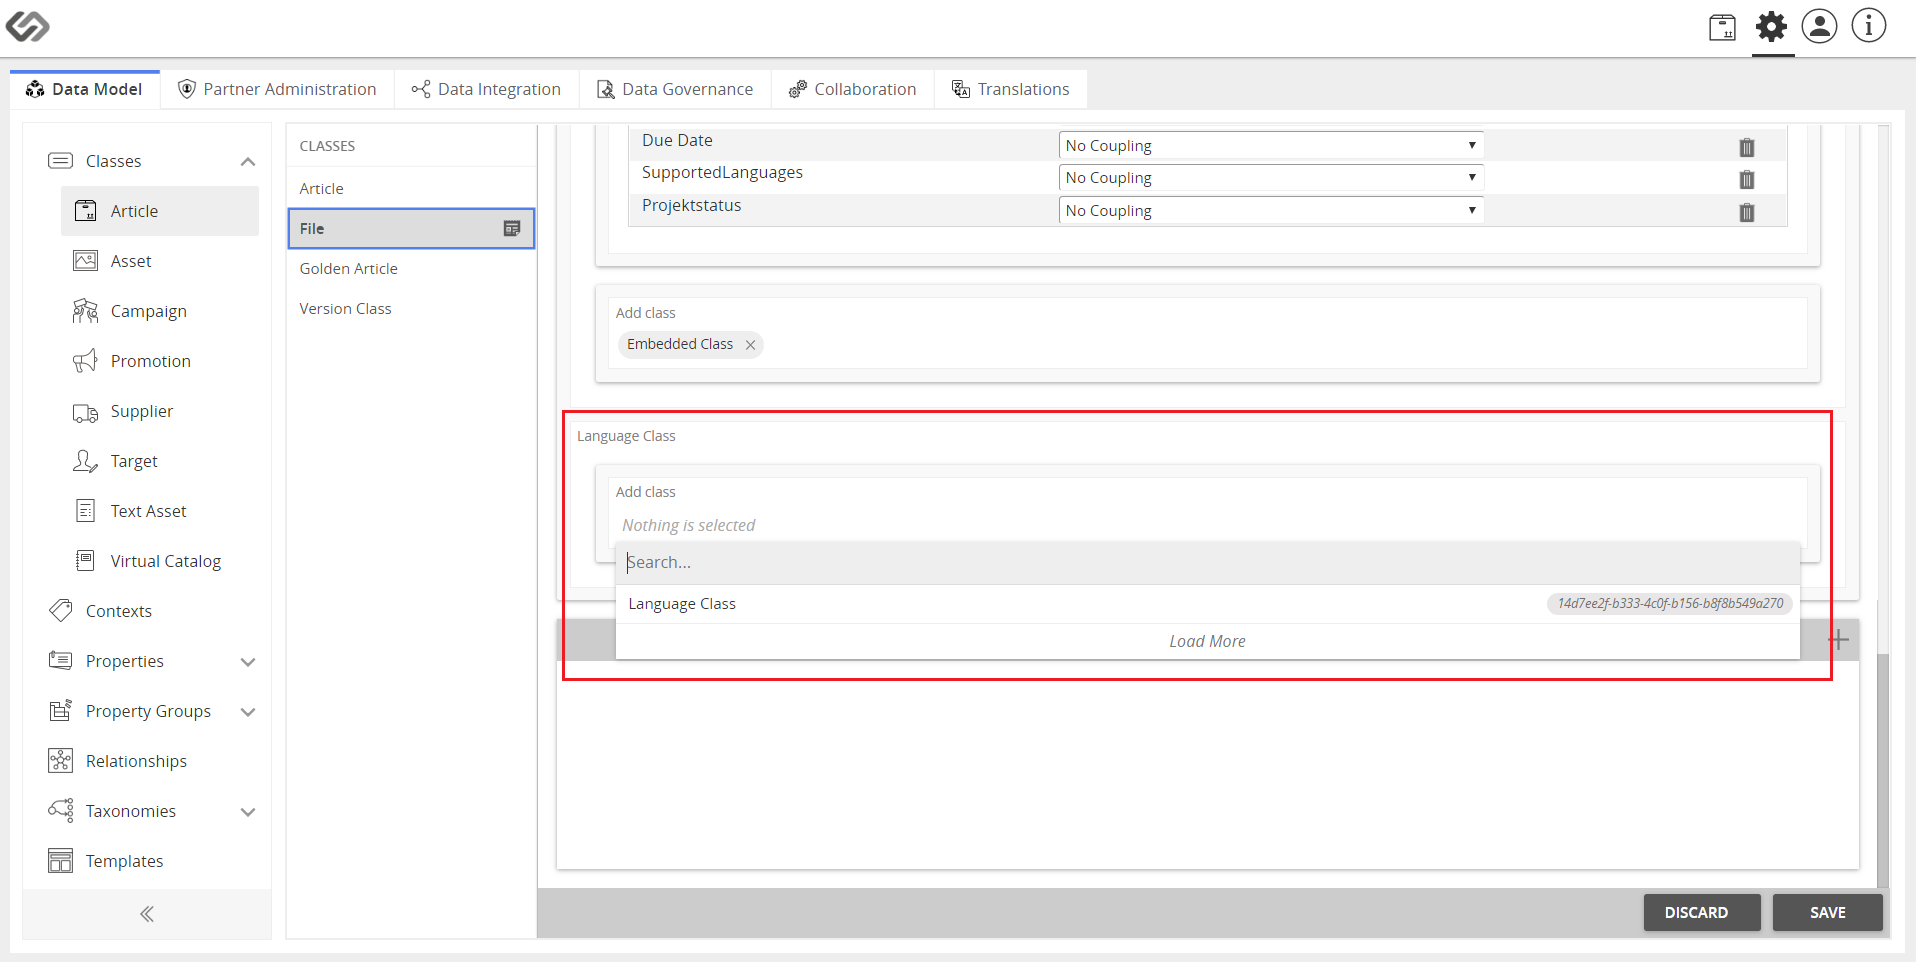Click the Supplier truck icon
The width and height of the screenshot is (1916, 962).
(x=86, y=412)
